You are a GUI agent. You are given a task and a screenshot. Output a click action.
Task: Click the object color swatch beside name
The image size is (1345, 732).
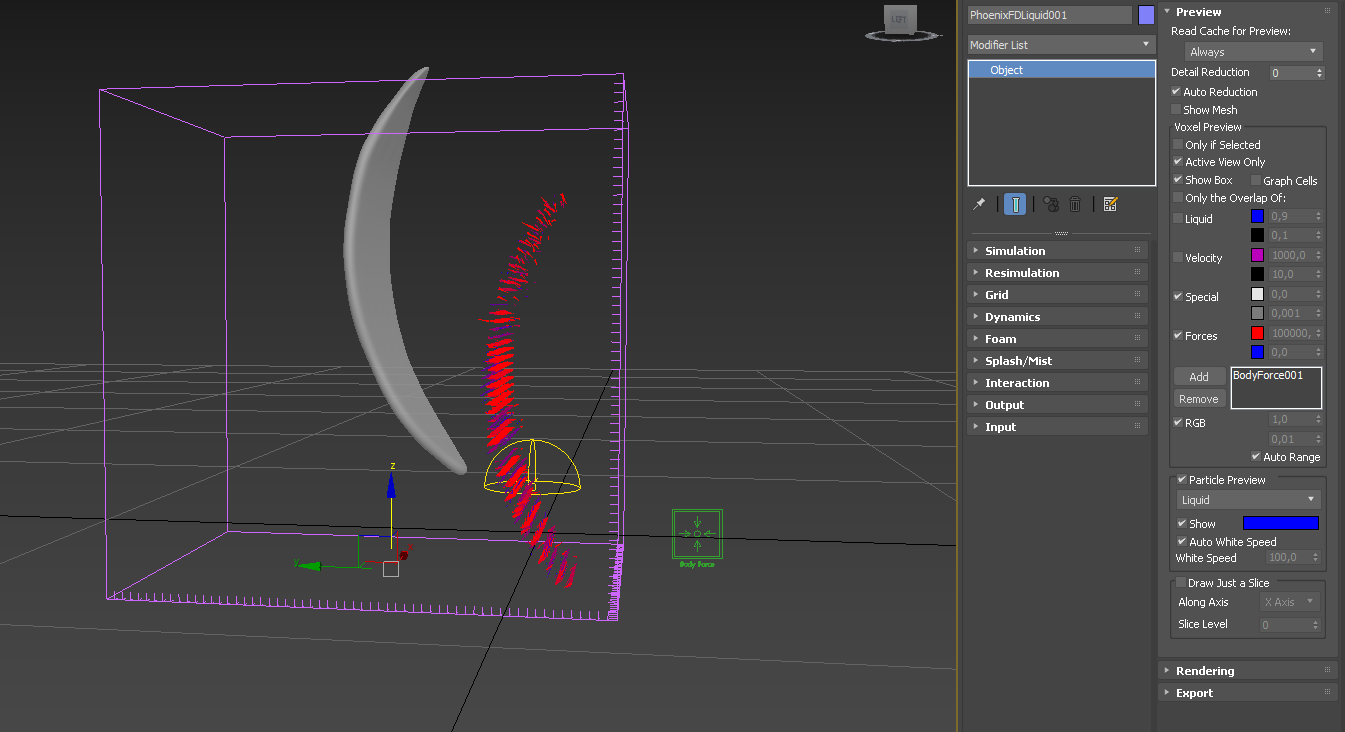coord(1146,15)
